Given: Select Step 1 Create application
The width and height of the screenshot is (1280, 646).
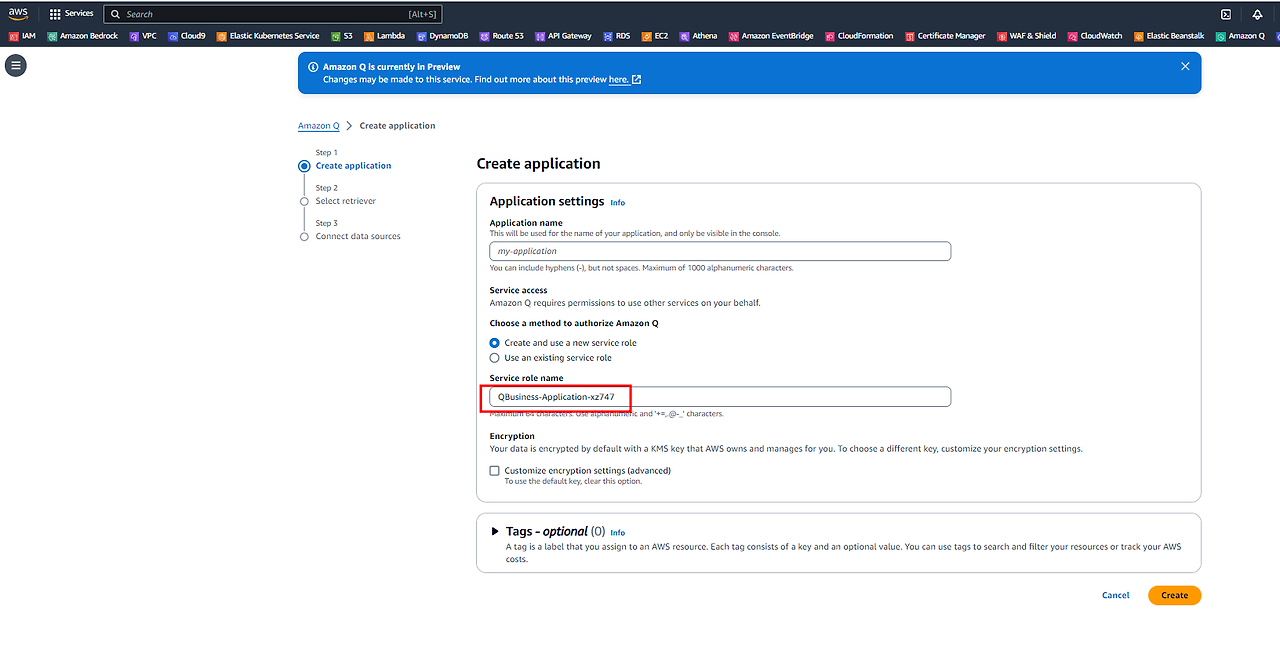Looking at the screenshot, I should 353,166.
